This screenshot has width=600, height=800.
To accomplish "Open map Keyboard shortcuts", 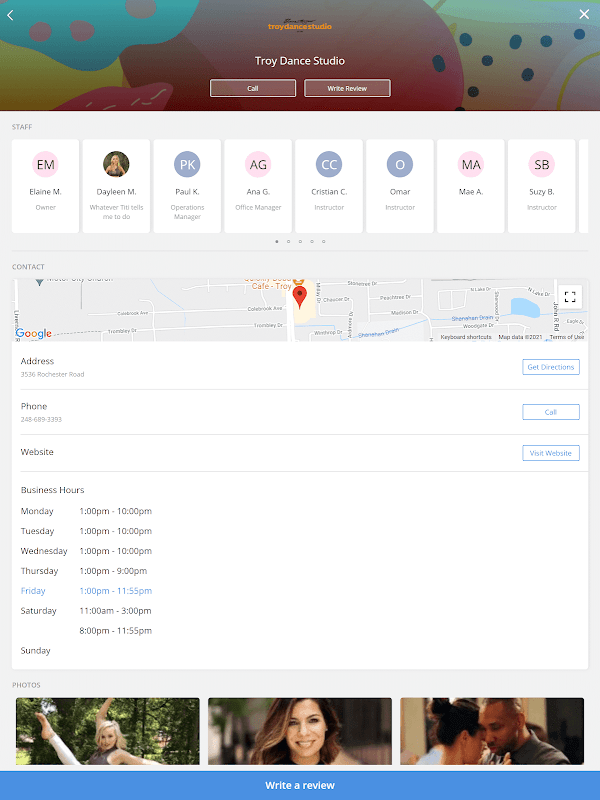I will coord(466,337).
